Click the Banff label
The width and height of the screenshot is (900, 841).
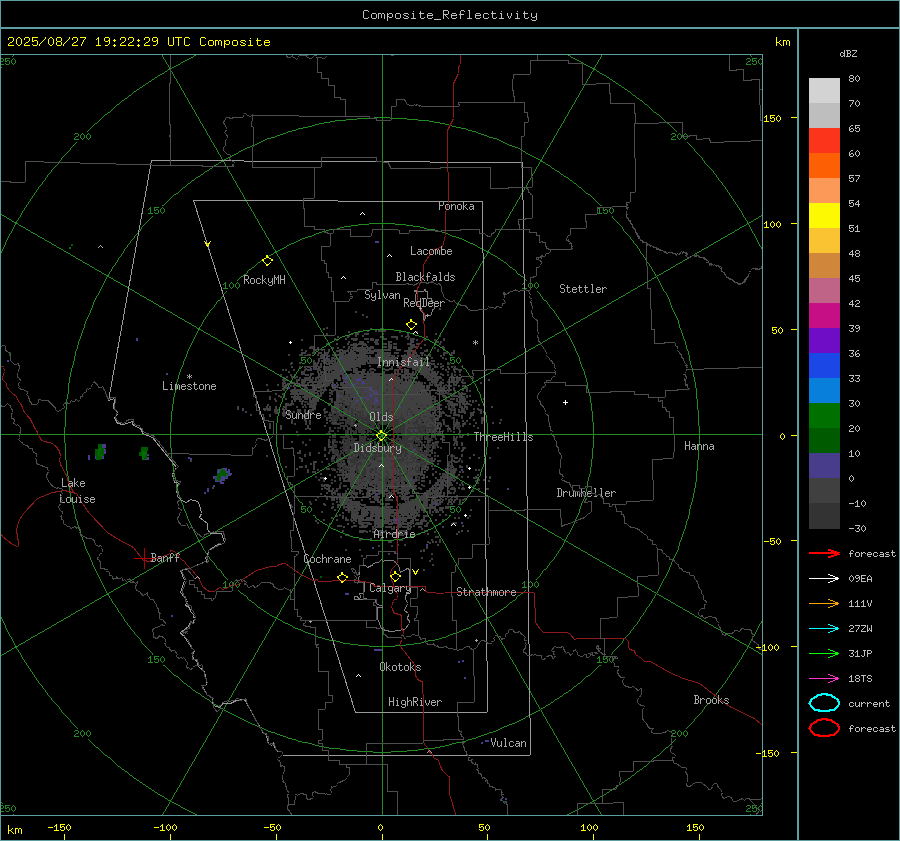pos(165,557)
